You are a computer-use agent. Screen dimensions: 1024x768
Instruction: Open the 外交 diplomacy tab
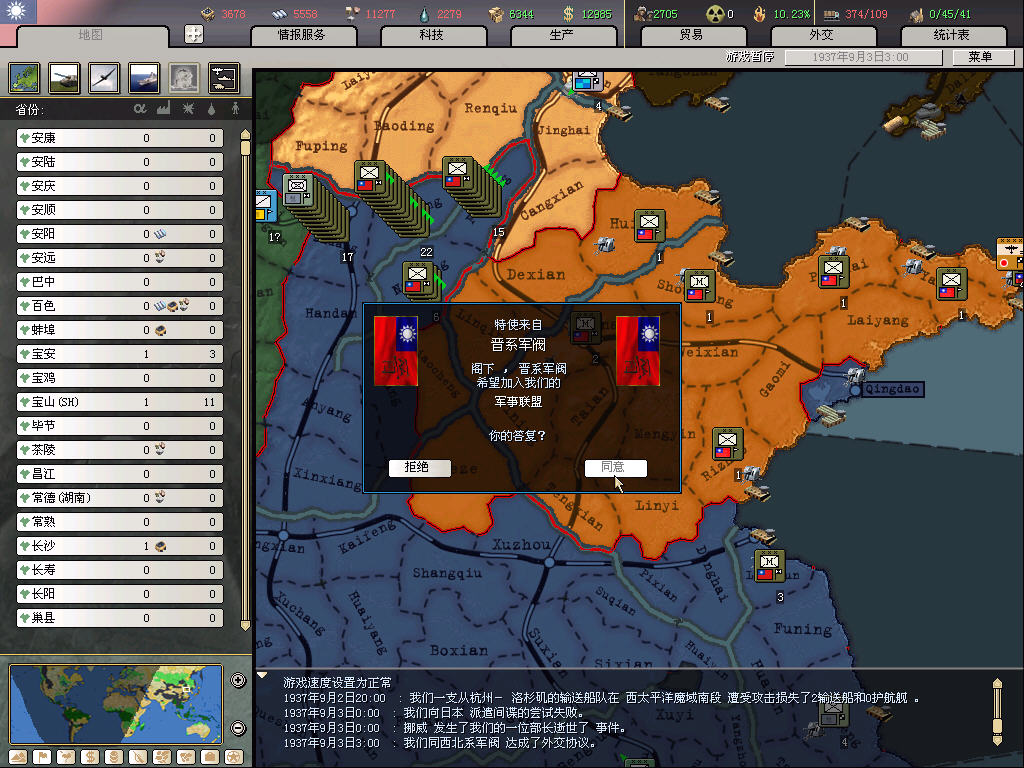(820, 35)
